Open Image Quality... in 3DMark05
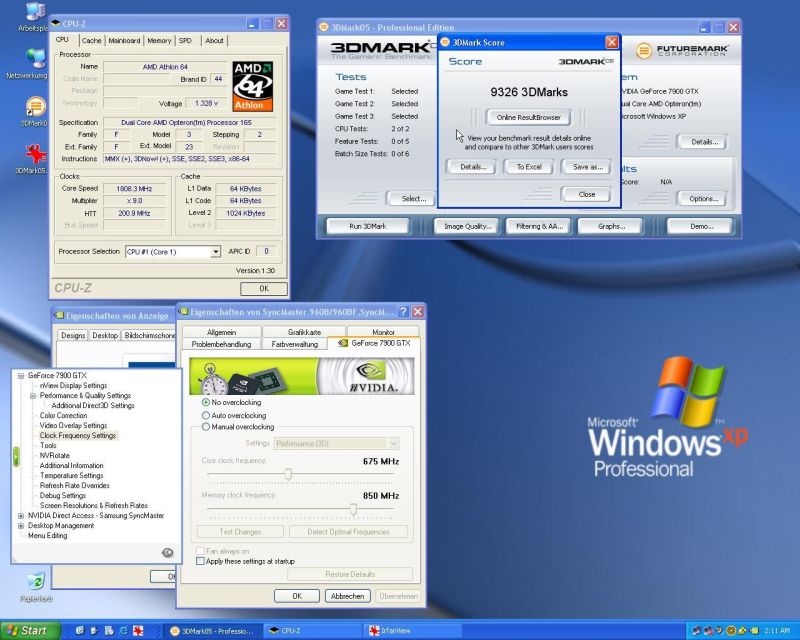 [467, 226]
